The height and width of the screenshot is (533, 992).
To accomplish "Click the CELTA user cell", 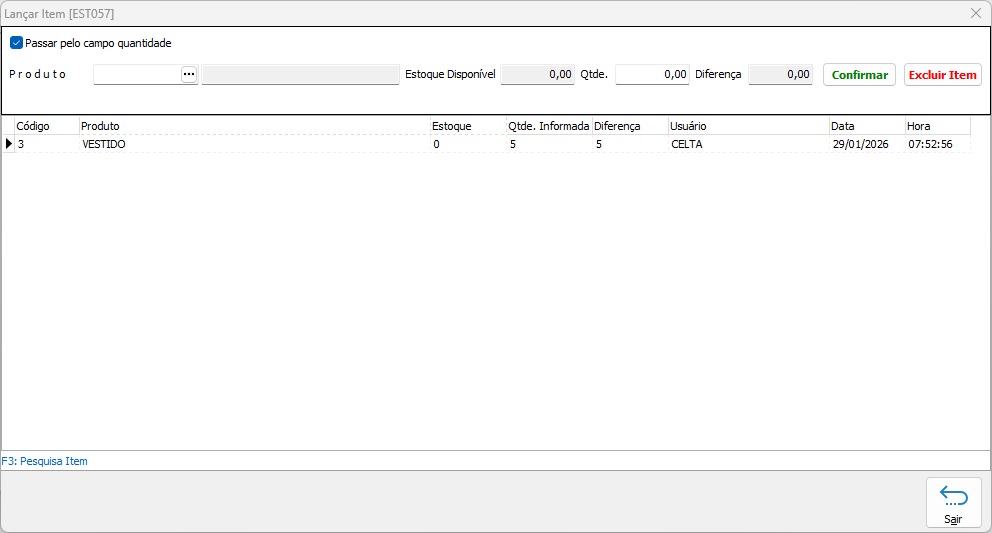I will pos(687,144).
